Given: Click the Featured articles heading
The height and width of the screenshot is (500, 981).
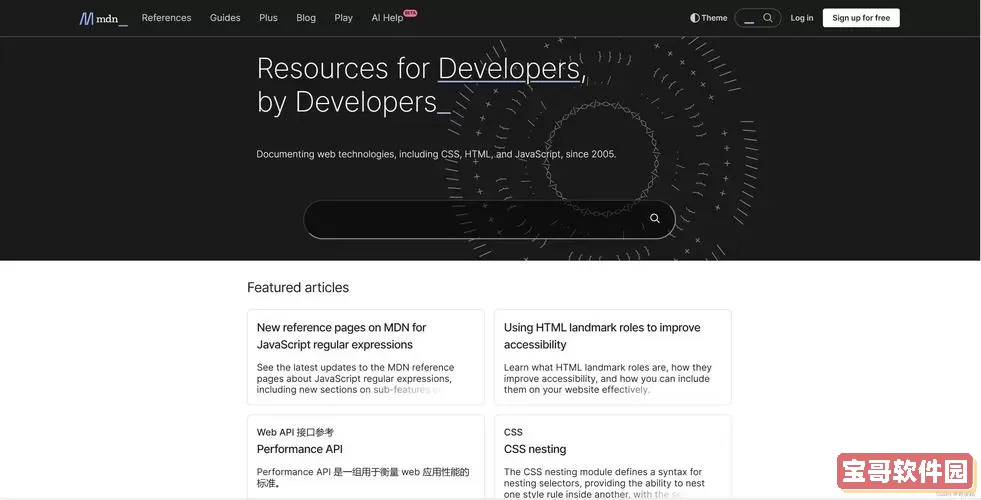Looking at the screenshot, I should click(x=298, y=288).
